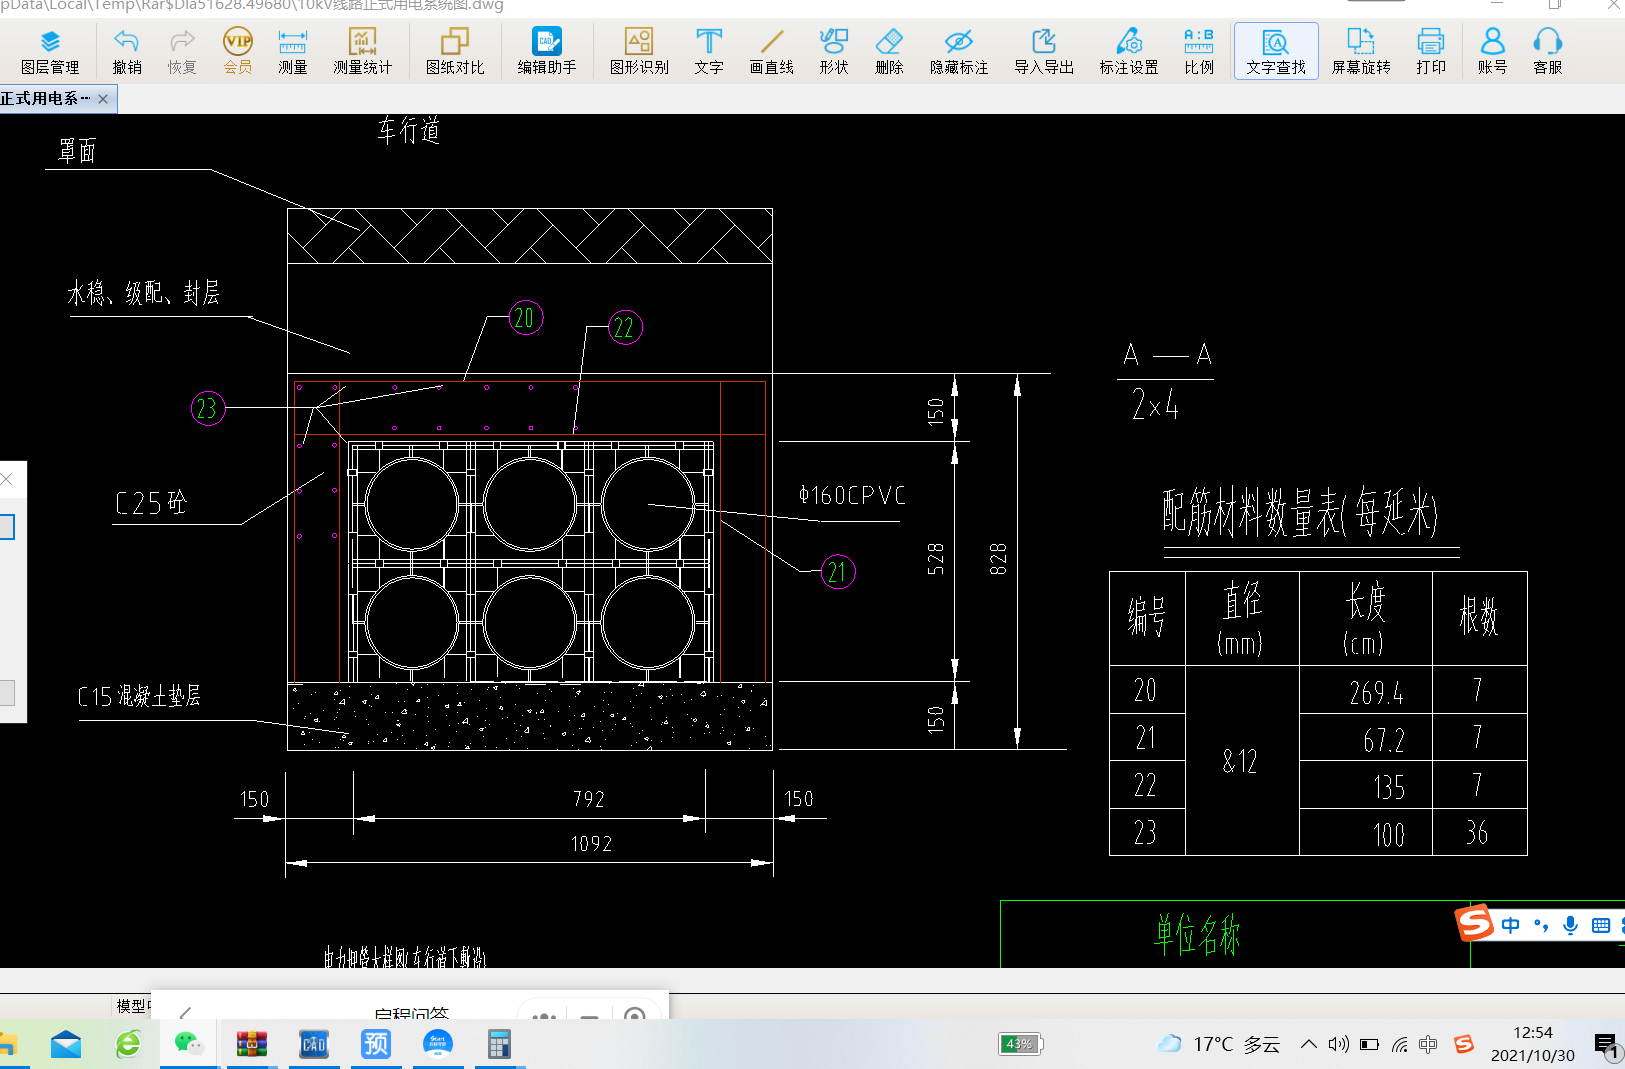The height and width of the screenshot is (1069, 1625).
Task: Click the table cell value 269.4
Action: click(1377, 692)
